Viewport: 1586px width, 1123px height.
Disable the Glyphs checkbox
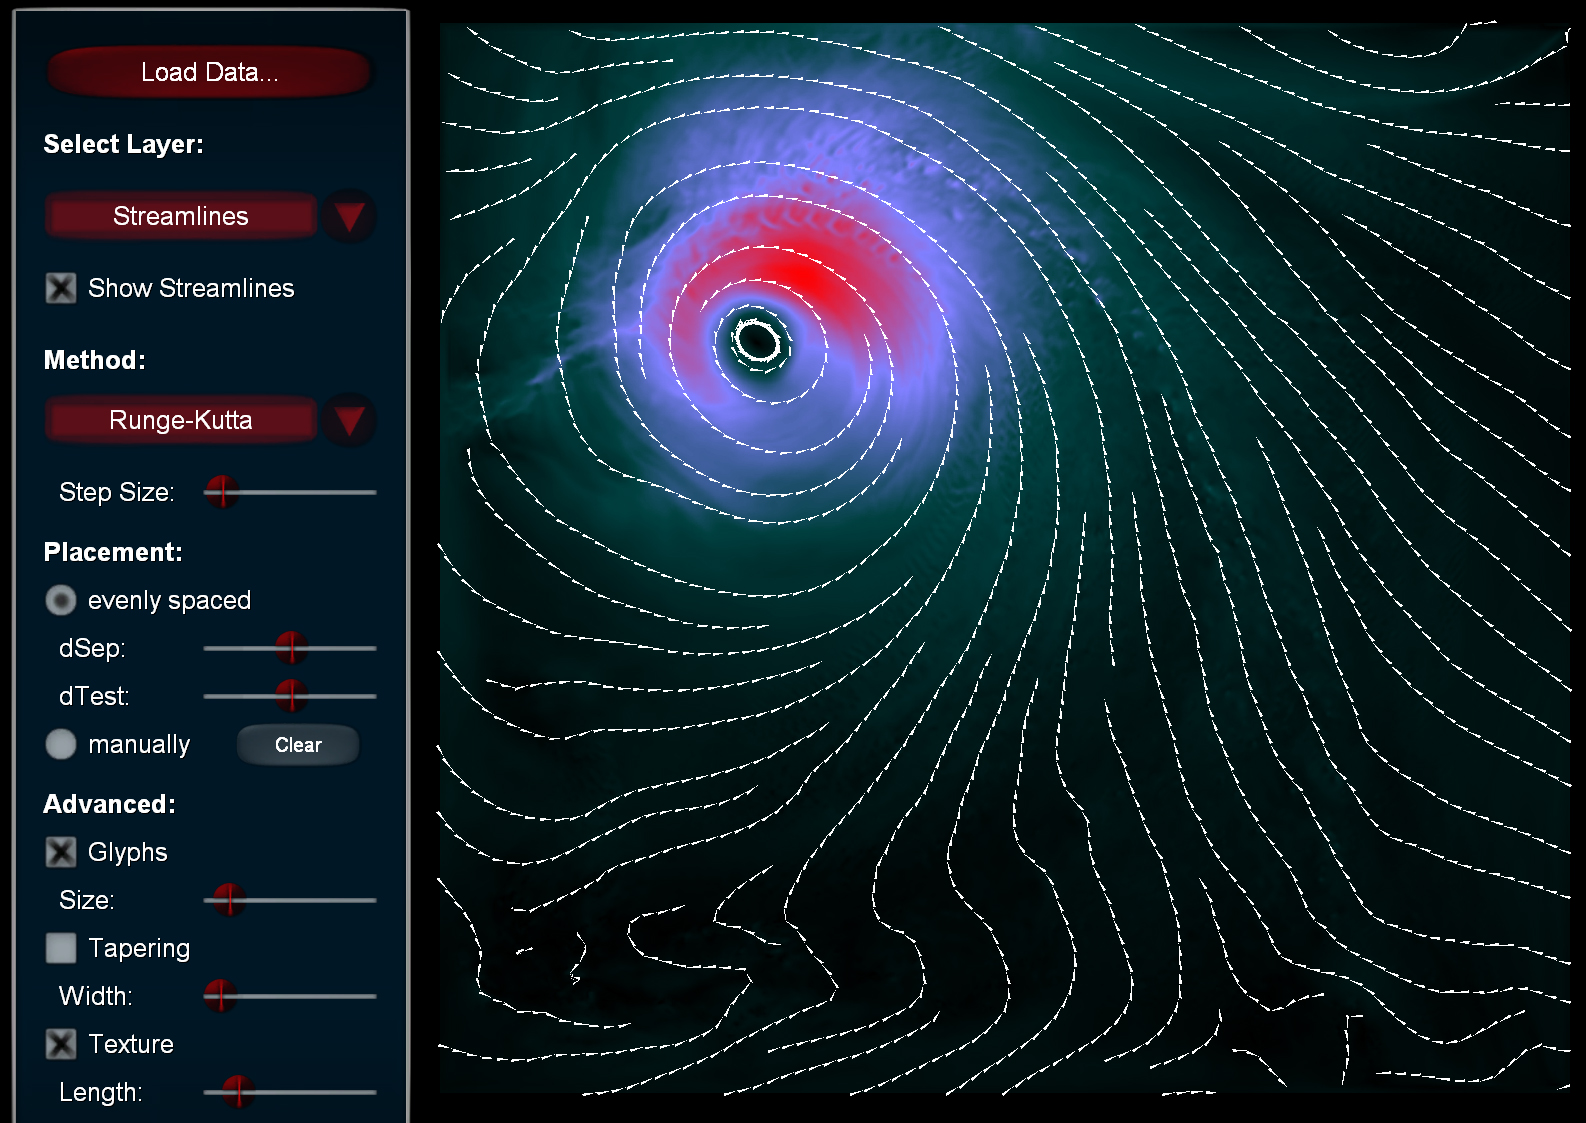pos(61,852)
